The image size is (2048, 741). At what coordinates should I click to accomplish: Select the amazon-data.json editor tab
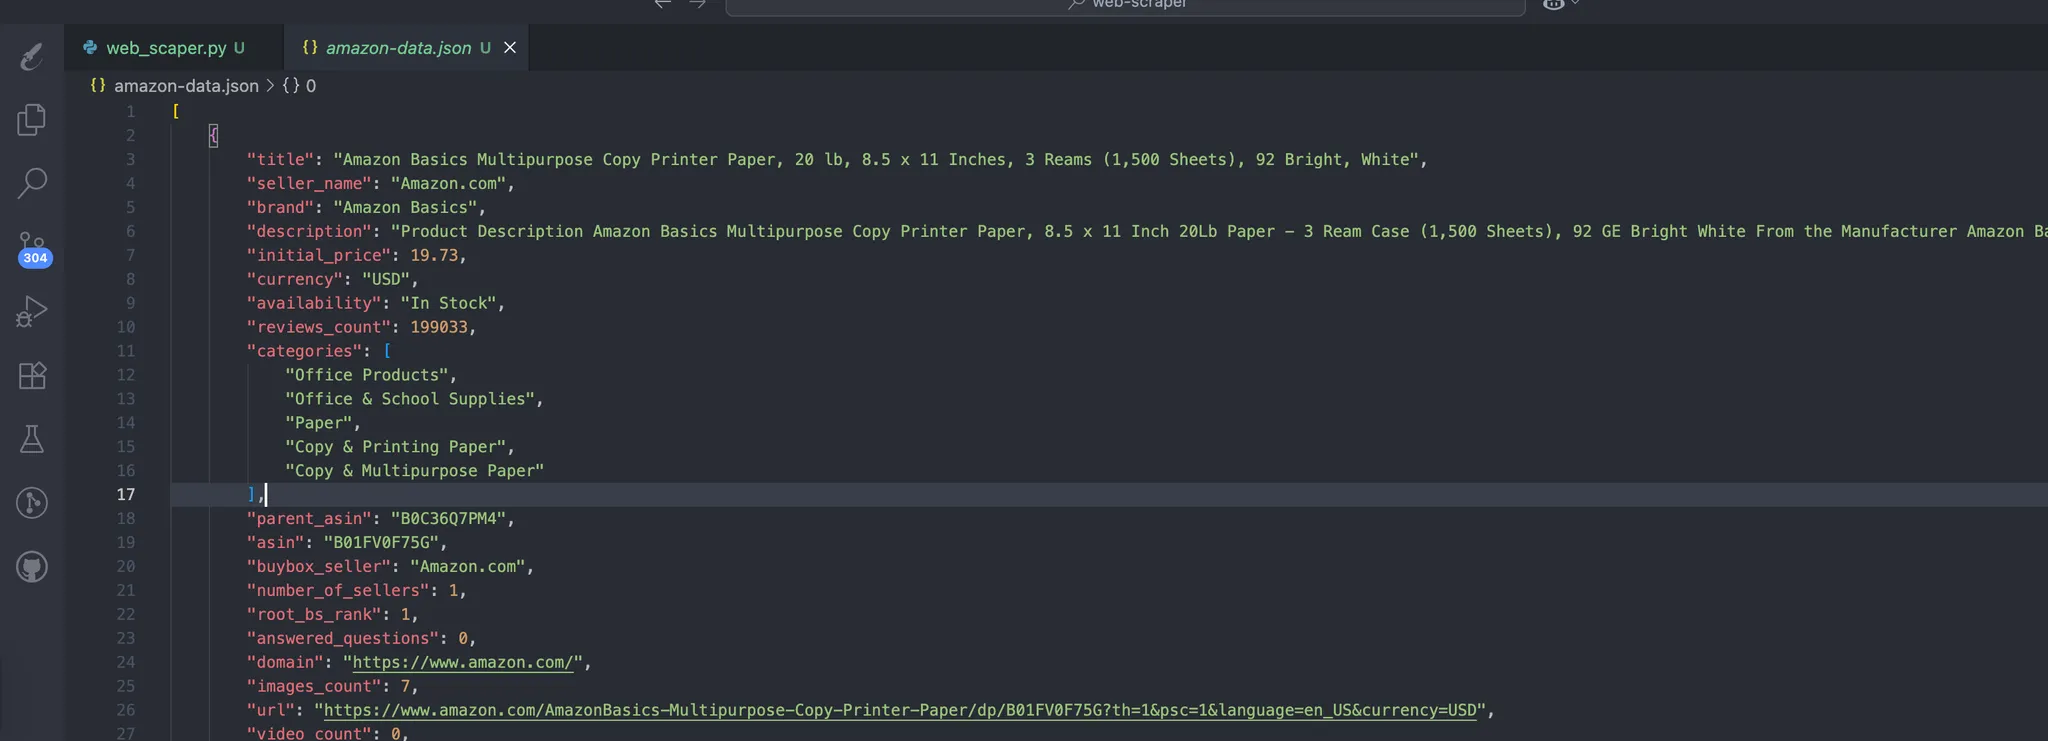click(x=398, y=48)
